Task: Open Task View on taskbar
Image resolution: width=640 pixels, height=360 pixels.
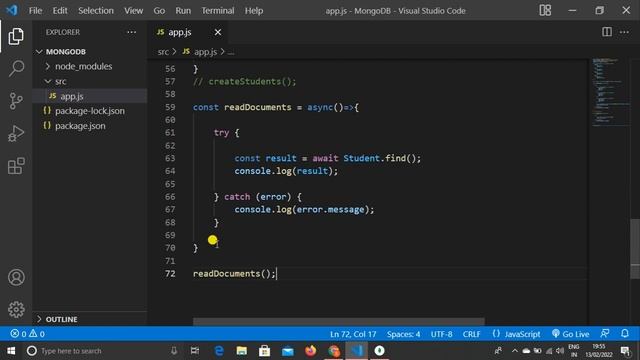Action: click(195, 351)
